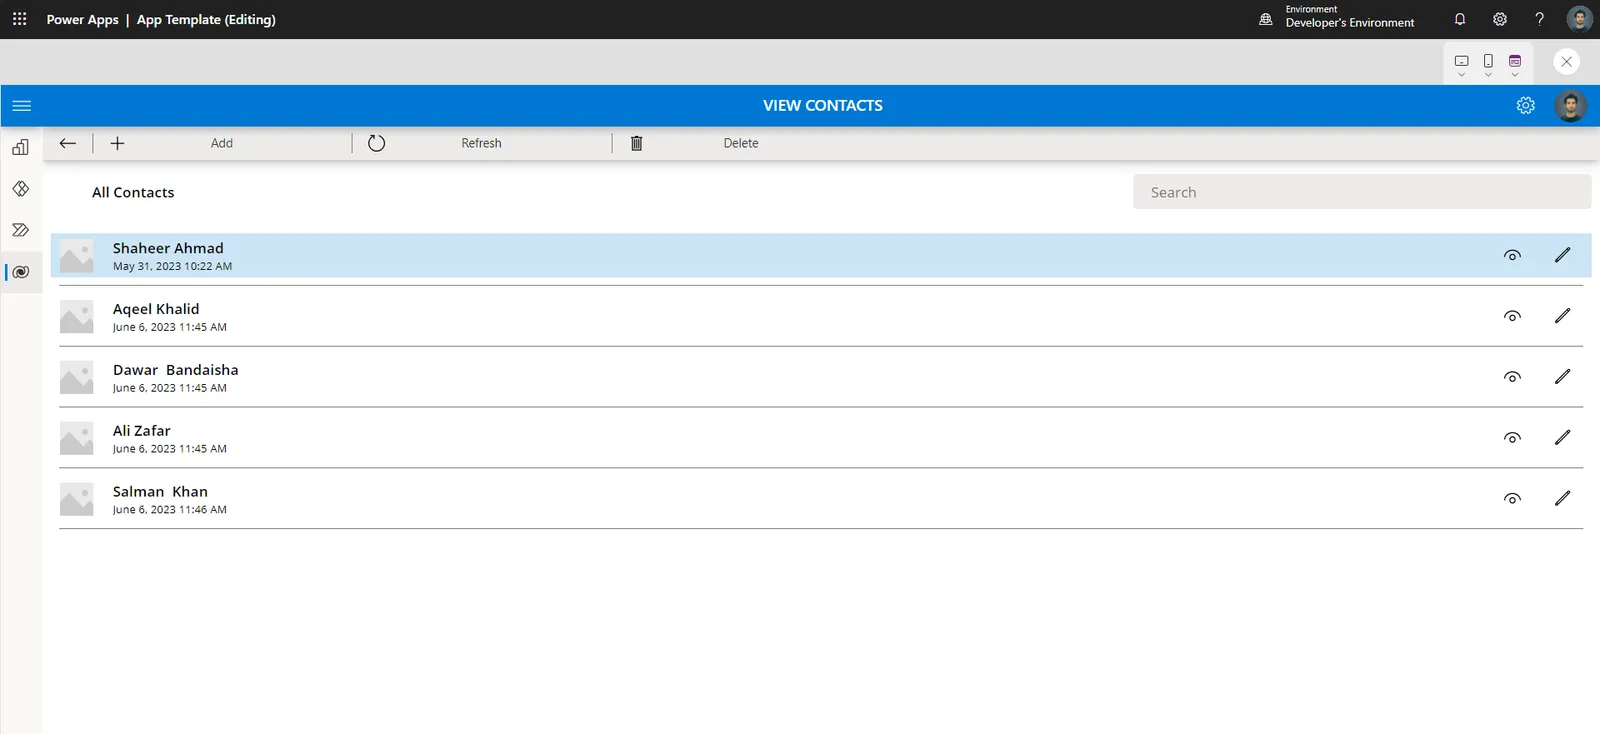Viewport: 1600px width, 734px height.
Task: Edit Salman Khan with the pencil icon
Action: point(1563,499)
